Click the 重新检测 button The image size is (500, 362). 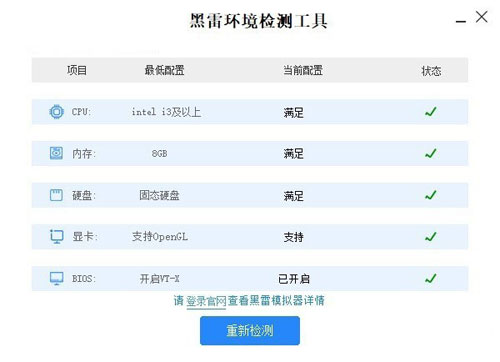250,330
